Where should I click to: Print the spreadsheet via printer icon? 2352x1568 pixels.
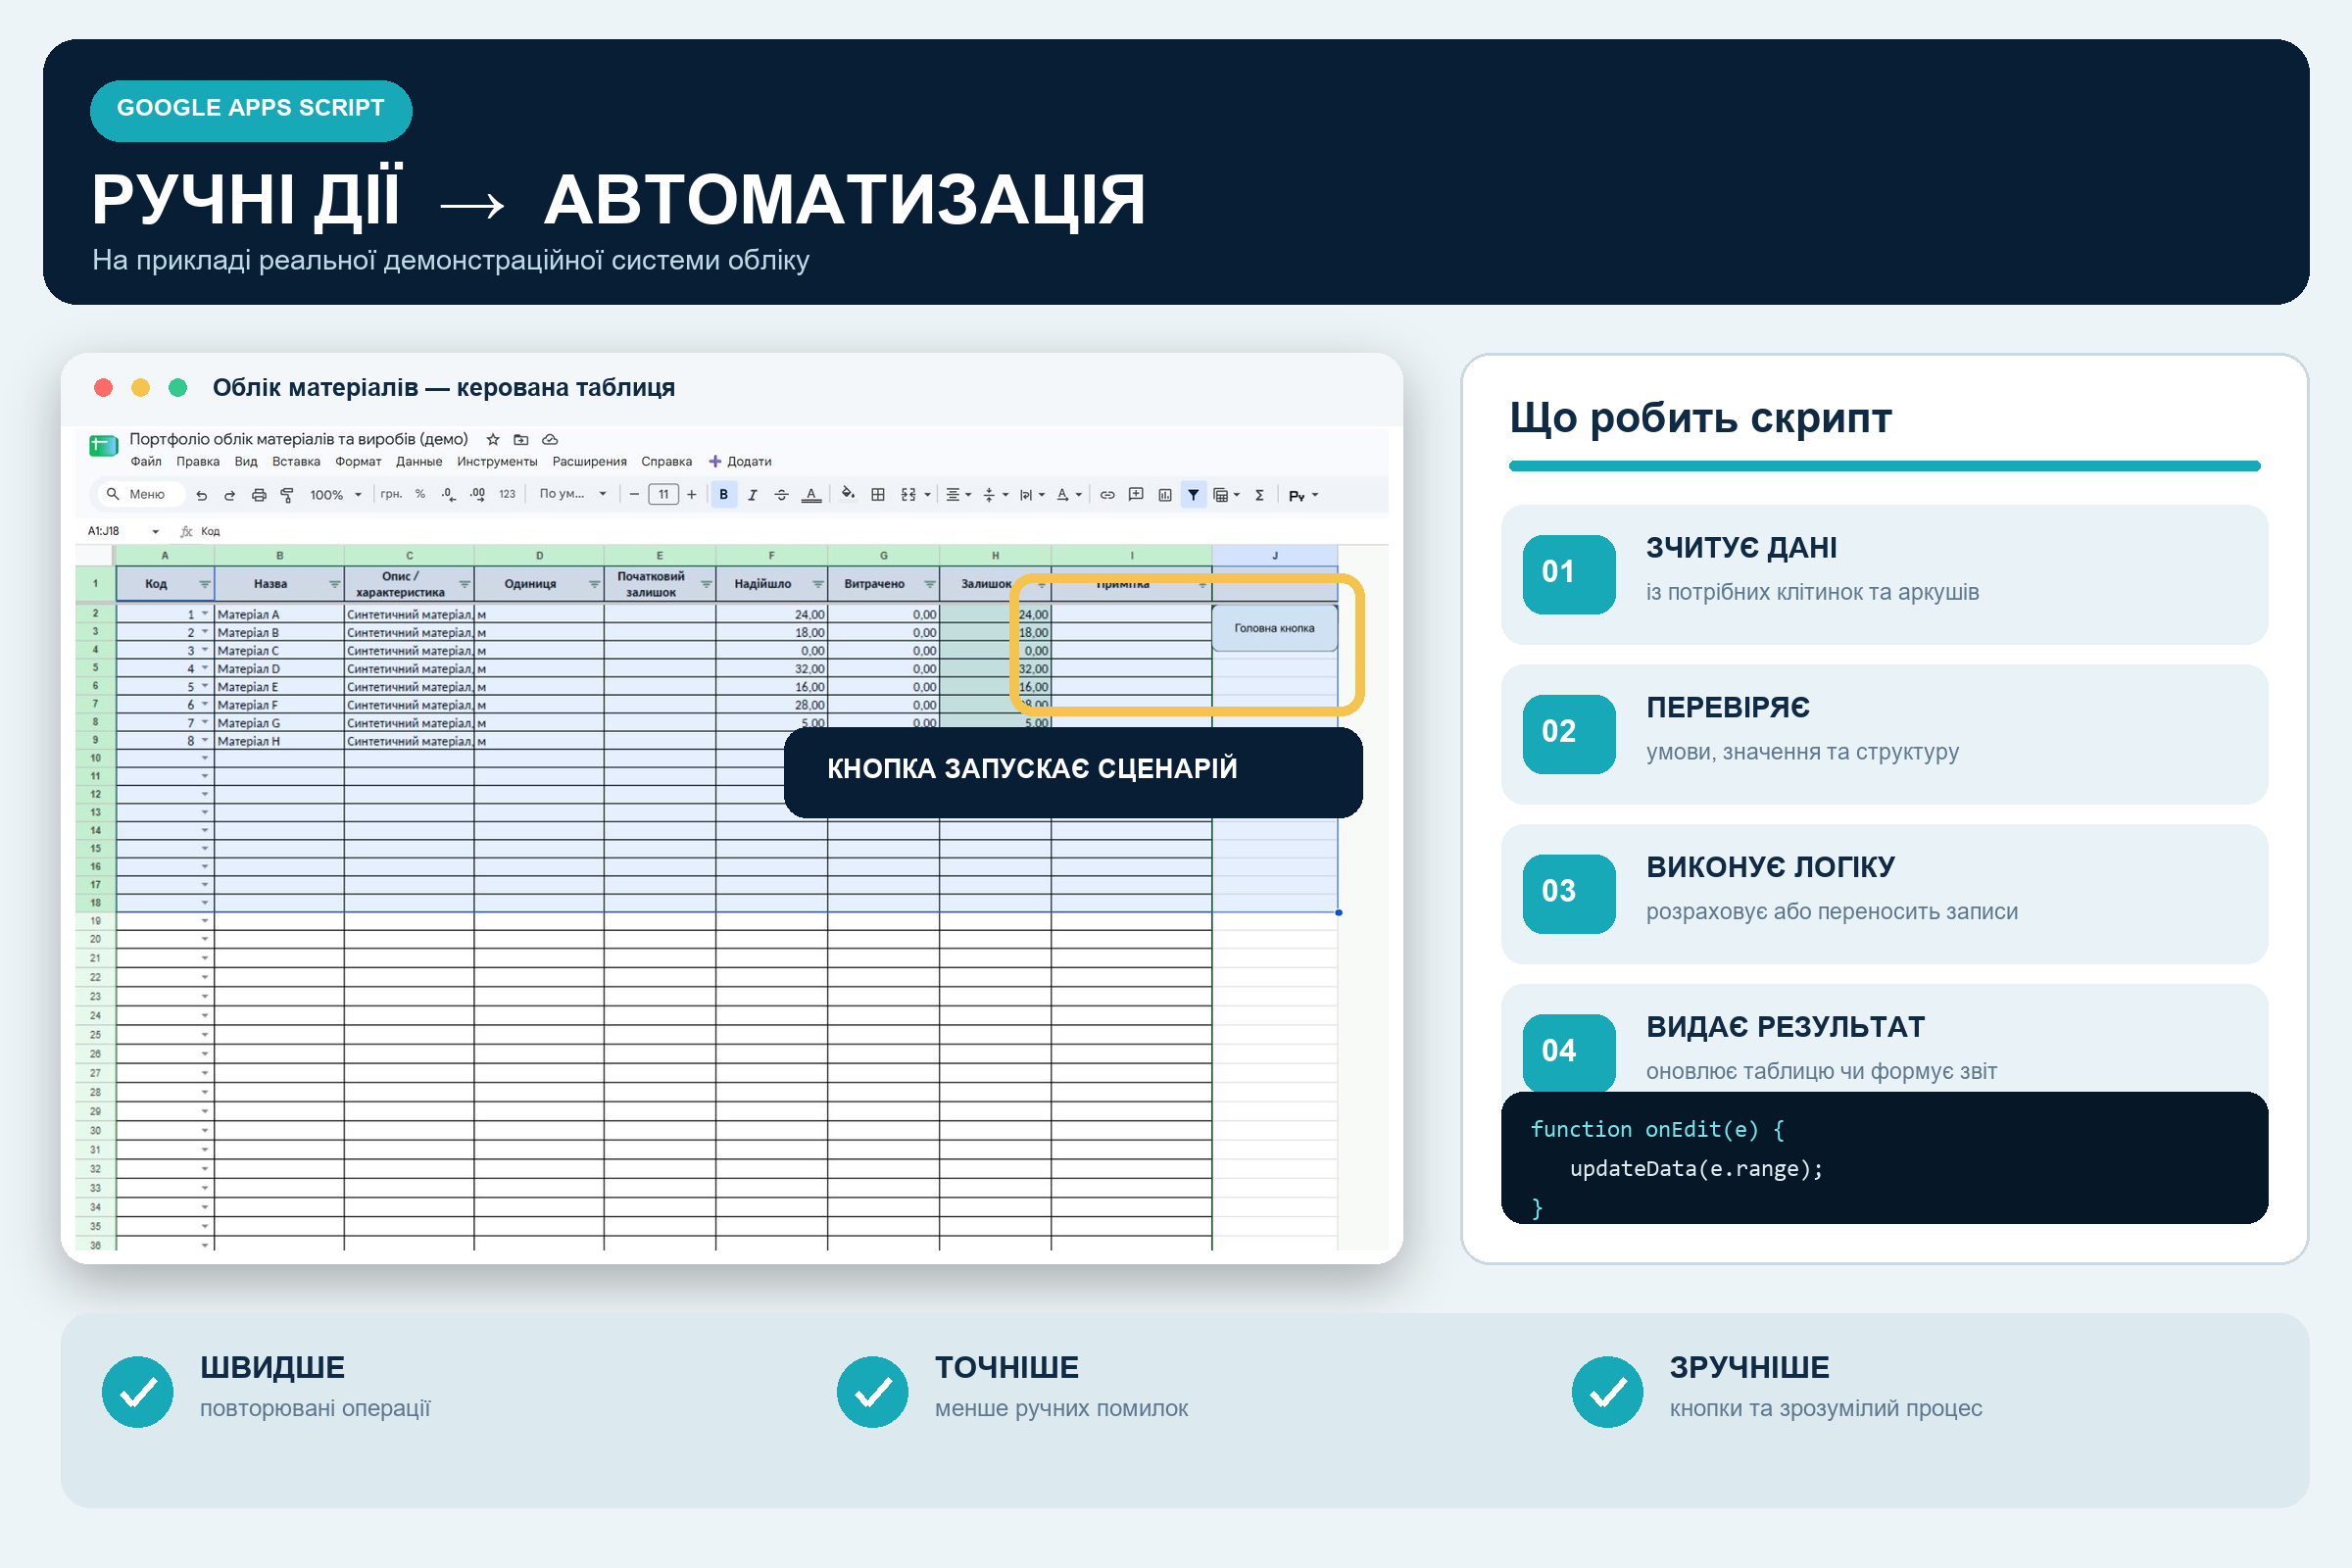point(259,495)
